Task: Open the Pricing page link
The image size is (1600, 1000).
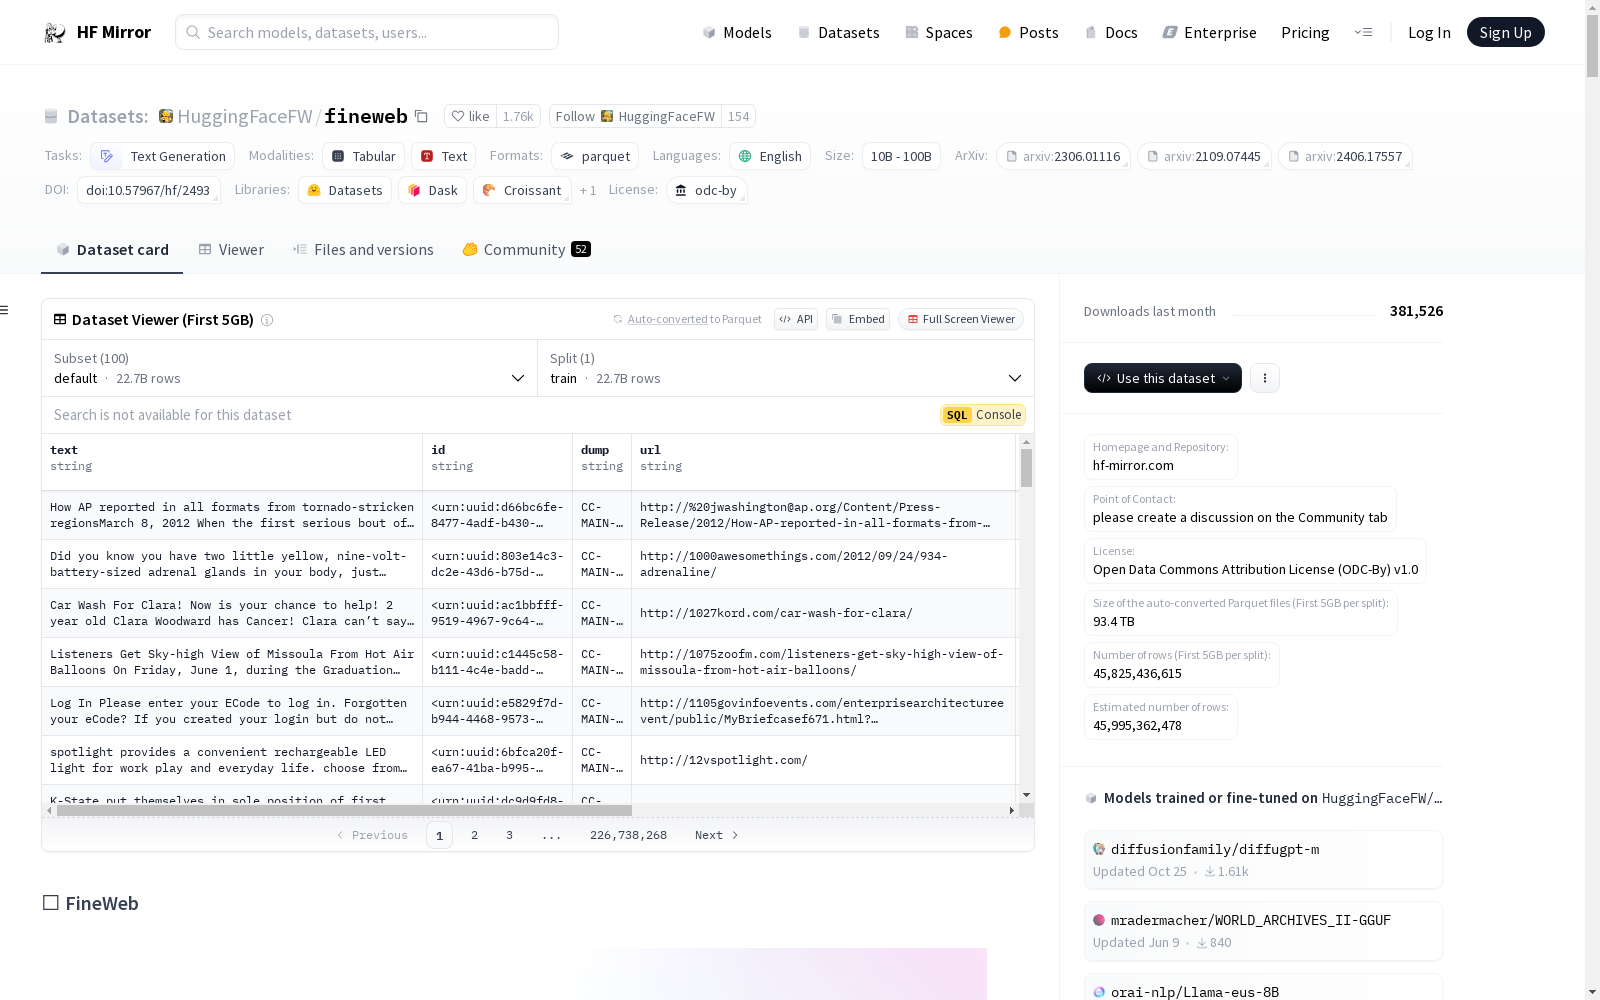Action: point(1305,33)
